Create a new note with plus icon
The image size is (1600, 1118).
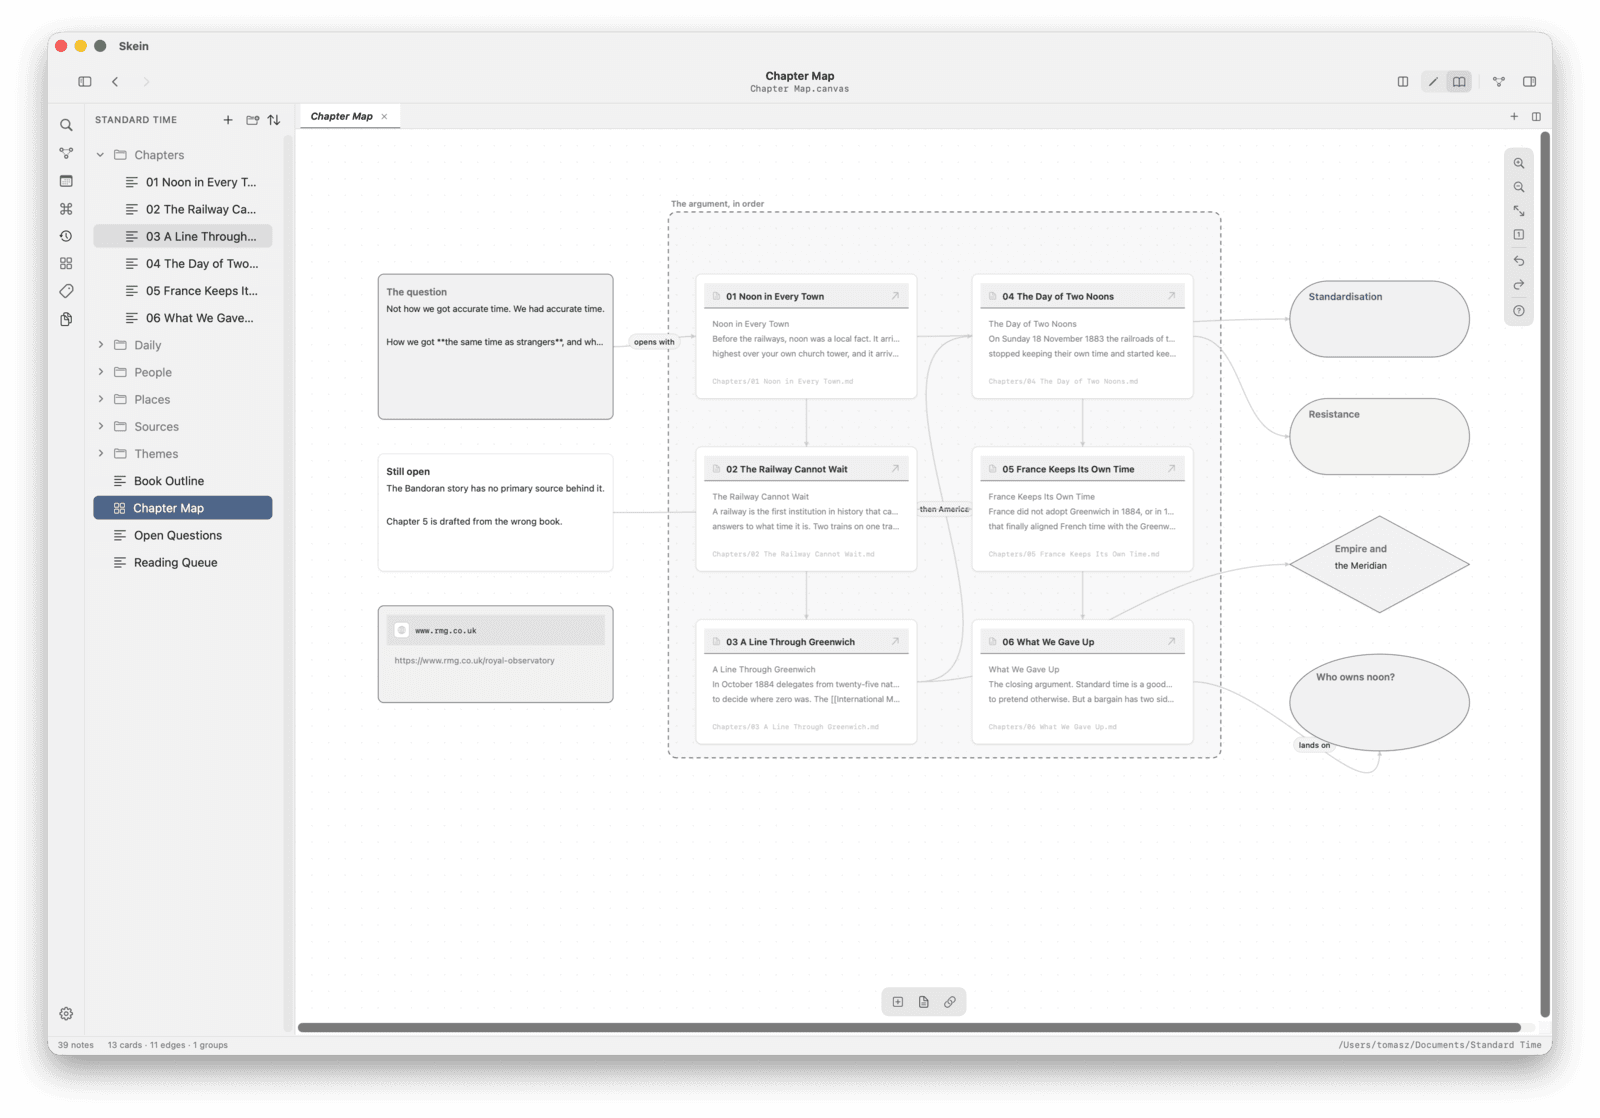pyautogui.click(x=228, y=120)
